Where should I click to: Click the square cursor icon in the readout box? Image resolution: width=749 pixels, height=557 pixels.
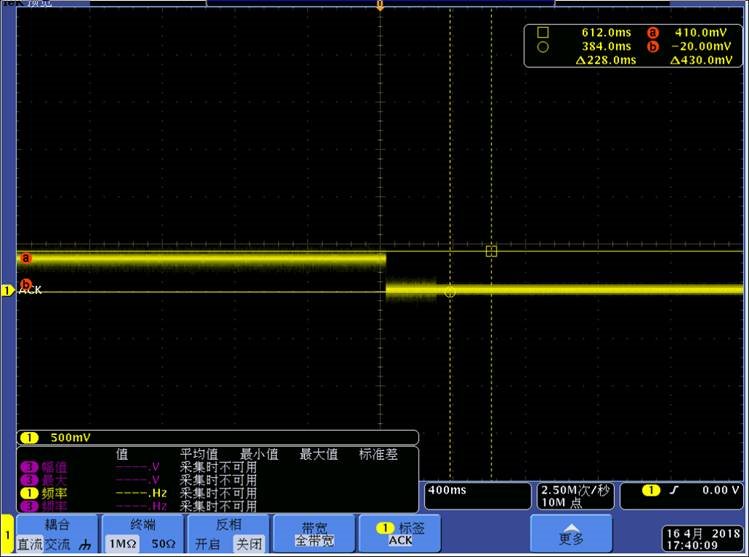(543, 32)
